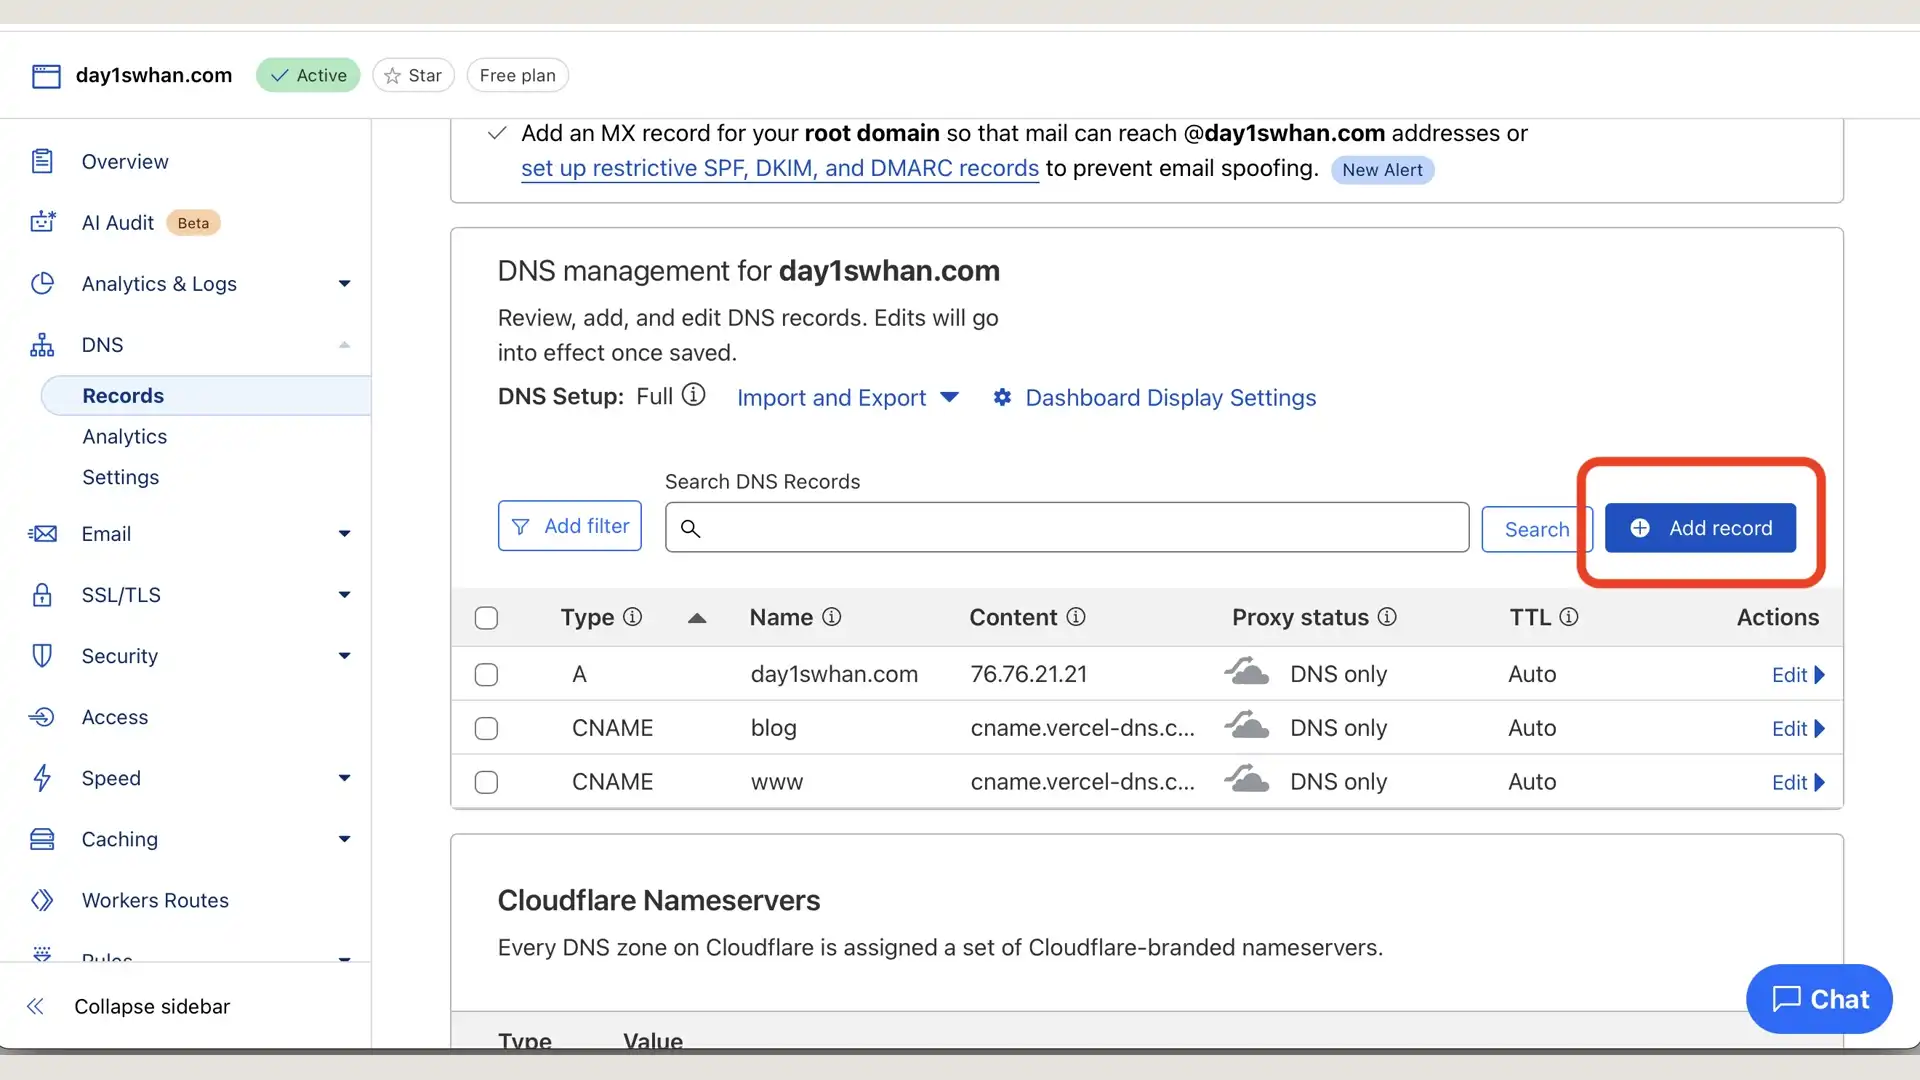Click the Active status badge

[x=308, y=76]
